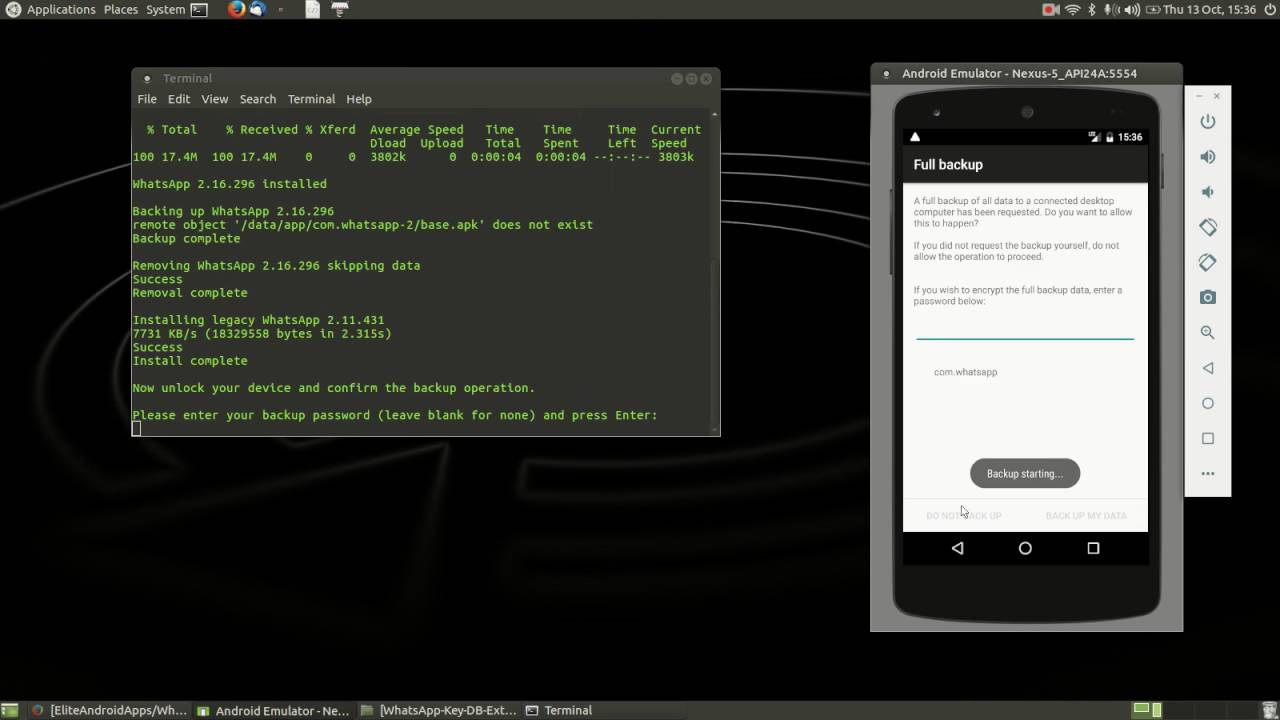This screenshot has width=1280, height=720.
Task: Tap the Android navigation bar Back button
Action: pos(957,548)
